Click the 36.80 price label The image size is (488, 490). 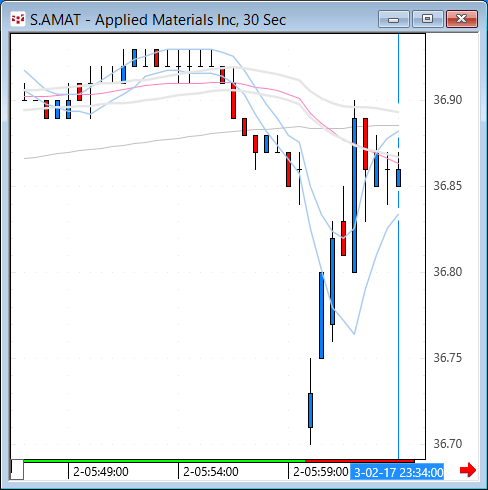[448, 272]
